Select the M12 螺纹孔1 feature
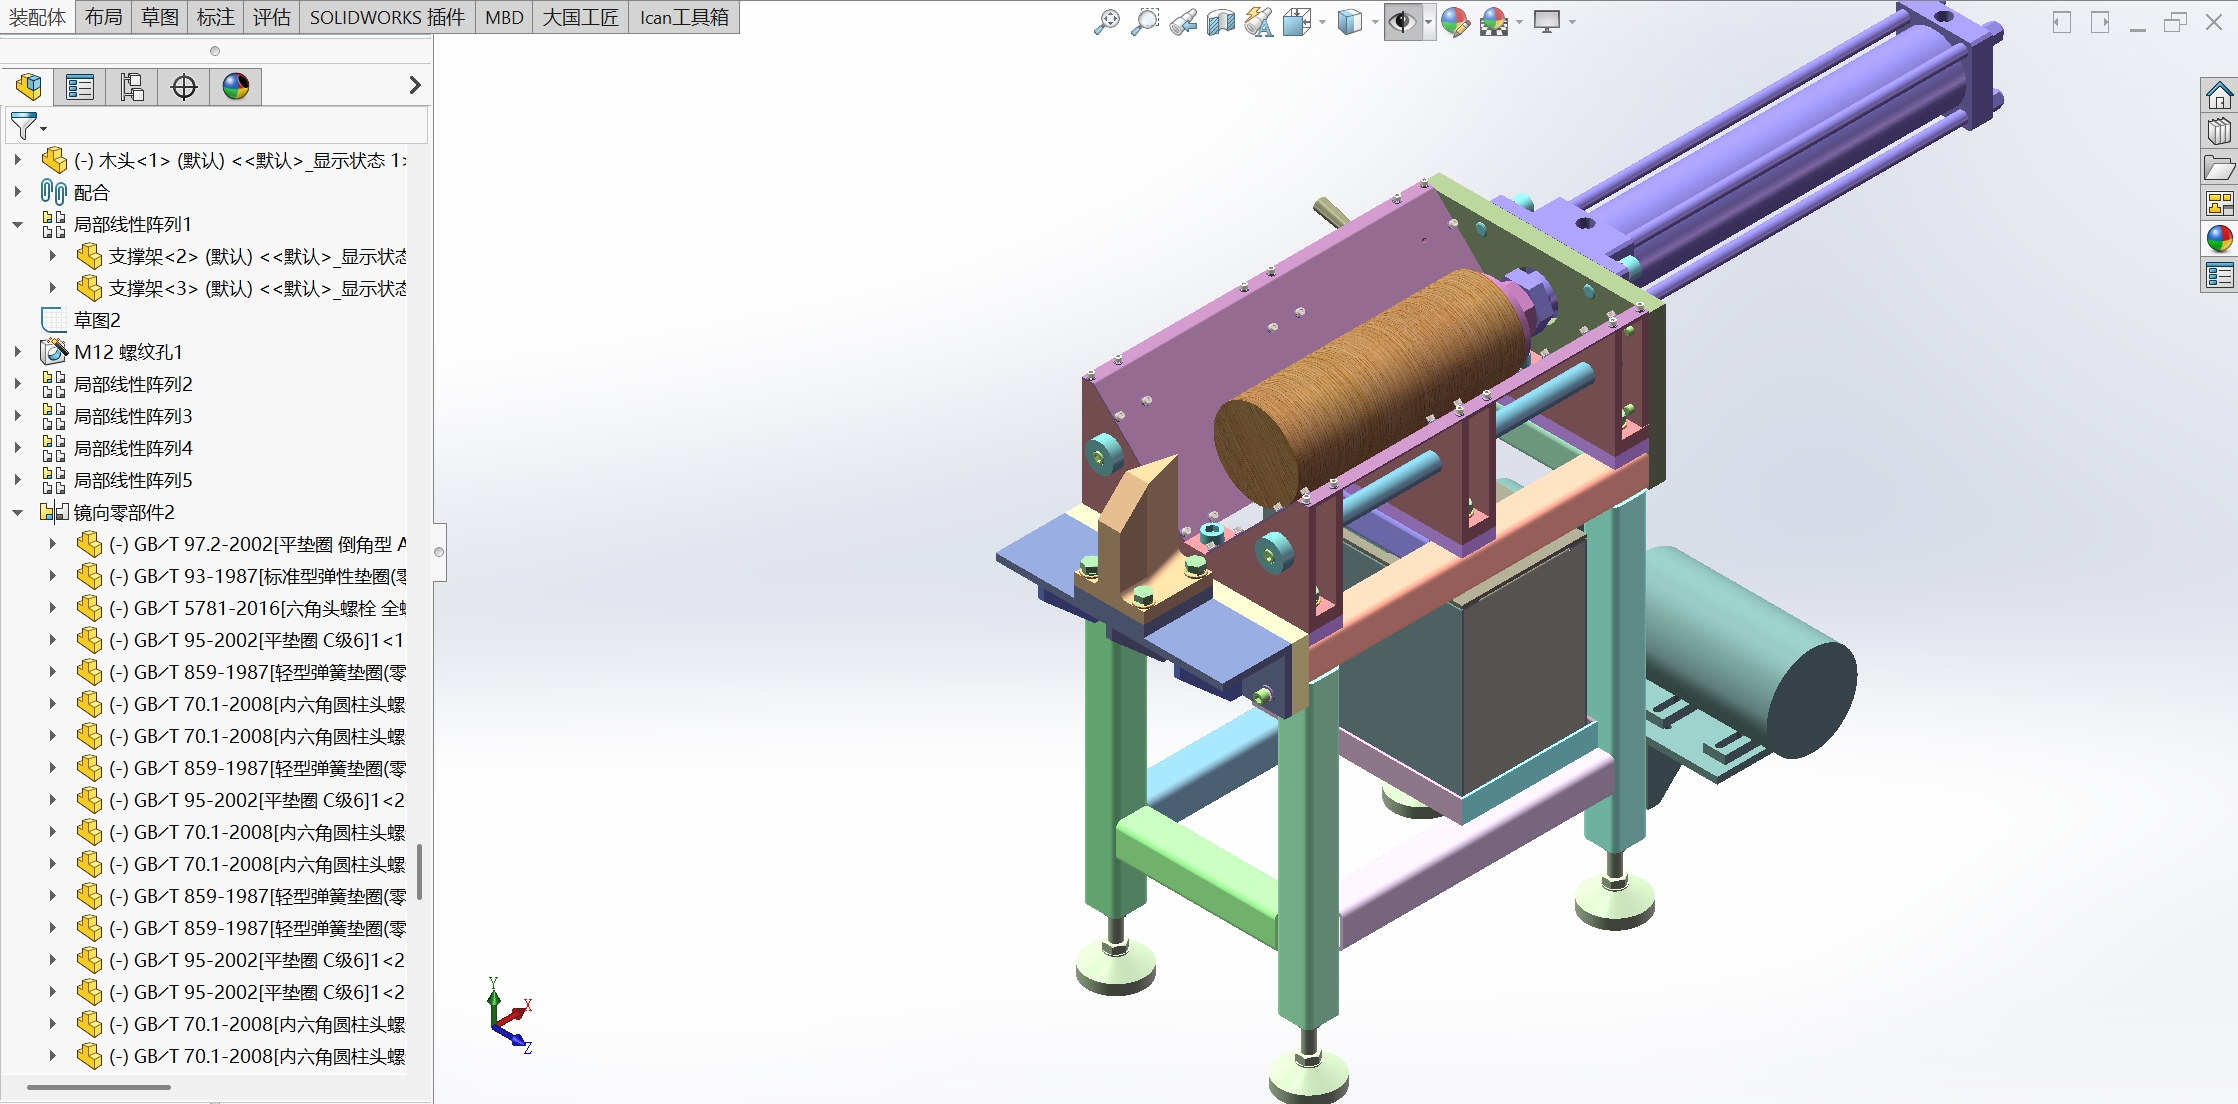 [128, 352]
